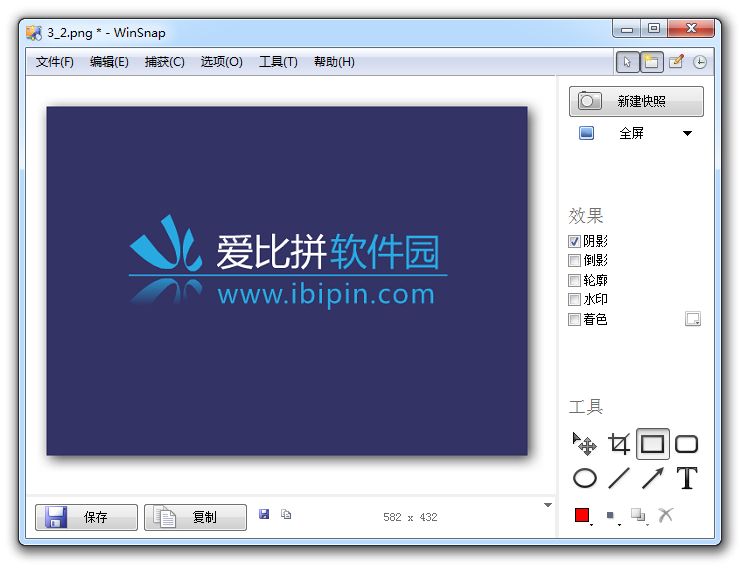Open the 帮助(H) menu
The width and height of the screenshot is (740, 569).
click(x=334, y=62)
